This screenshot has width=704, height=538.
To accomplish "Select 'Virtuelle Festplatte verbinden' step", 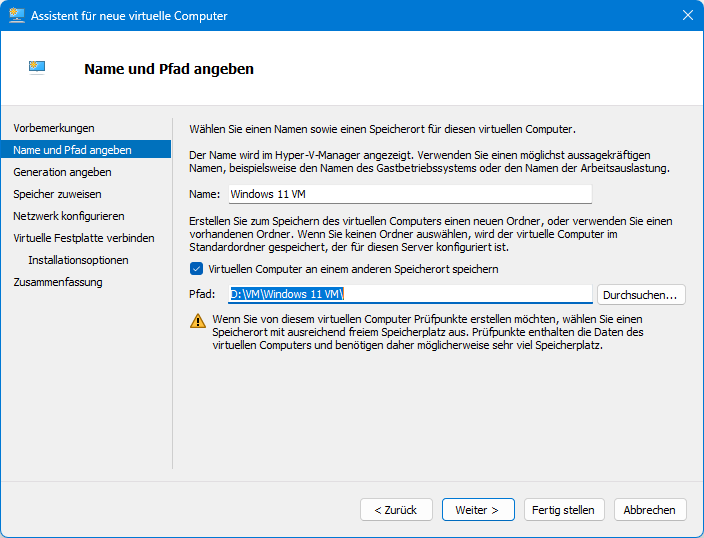I will point(84,238).
